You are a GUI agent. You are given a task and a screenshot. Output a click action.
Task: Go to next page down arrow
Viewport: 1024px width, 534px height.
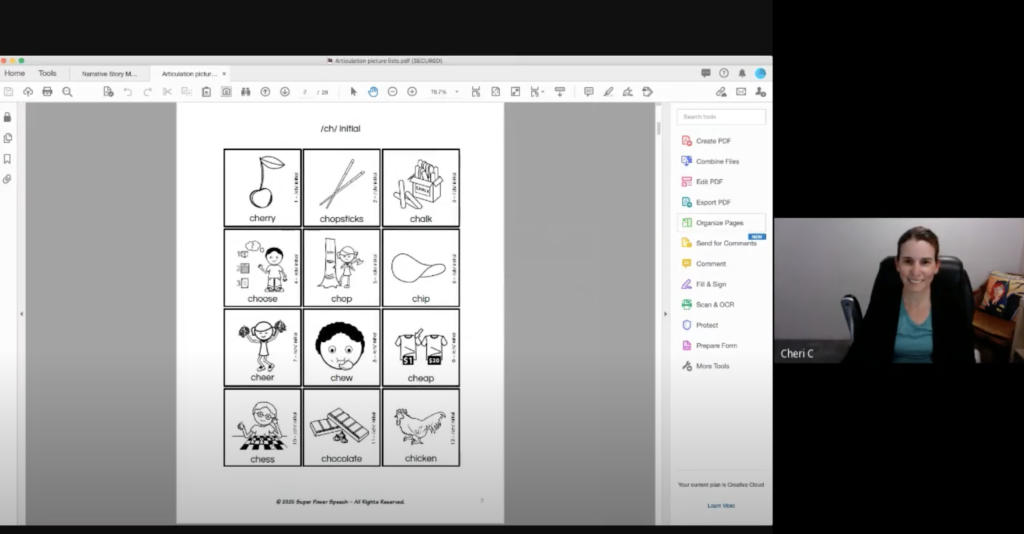pyautogui.click(x=285, y=92)
